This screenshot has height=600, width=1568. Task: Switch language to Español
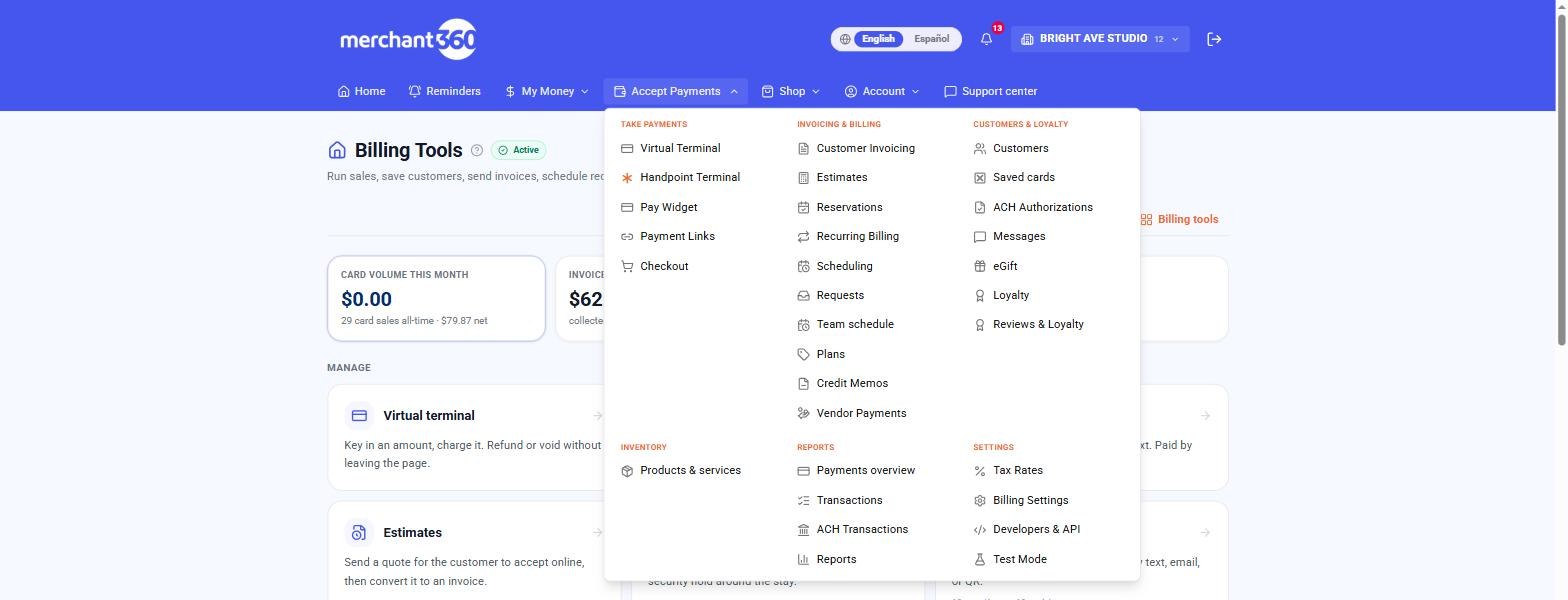(931, 39)
